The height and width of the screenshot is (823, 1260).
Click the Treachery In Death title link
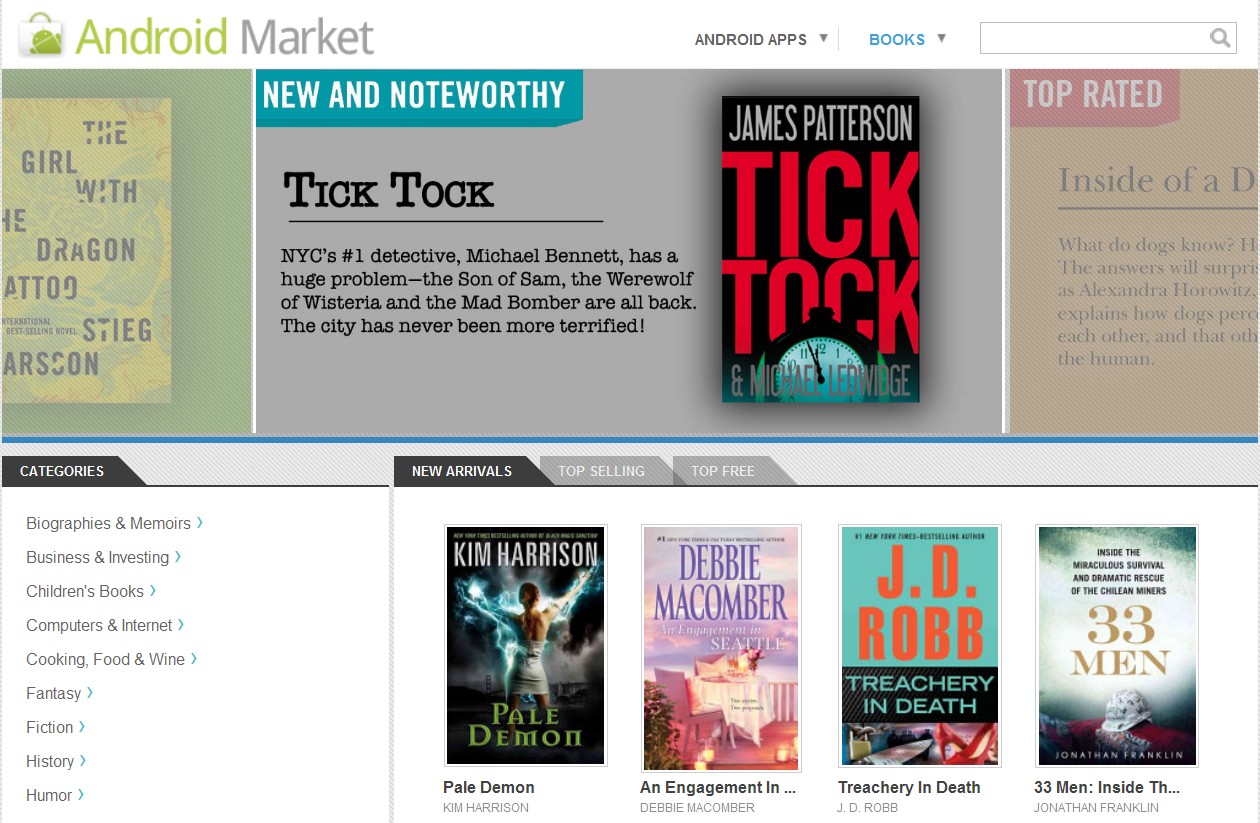point(909,787)
